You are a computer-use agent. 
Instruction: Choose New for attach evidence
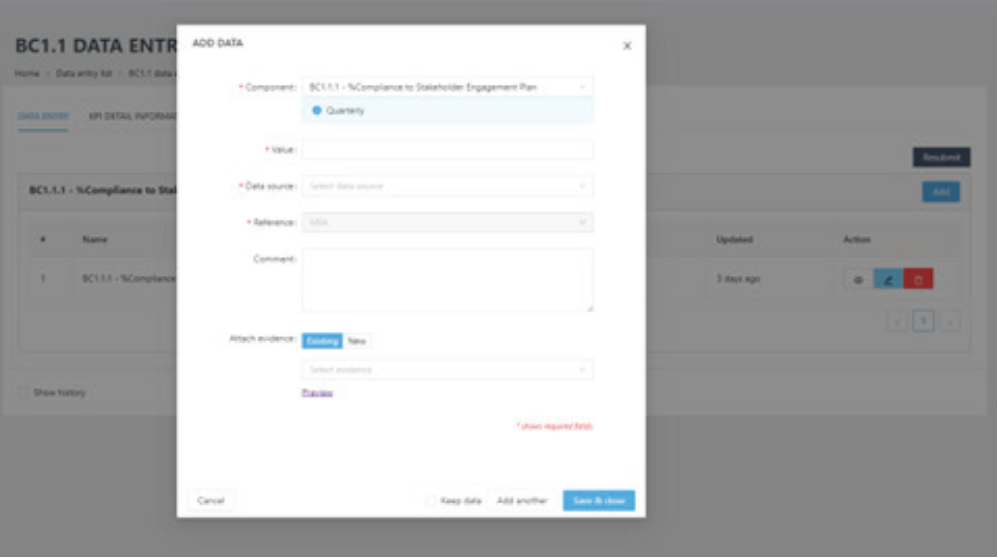356,341
